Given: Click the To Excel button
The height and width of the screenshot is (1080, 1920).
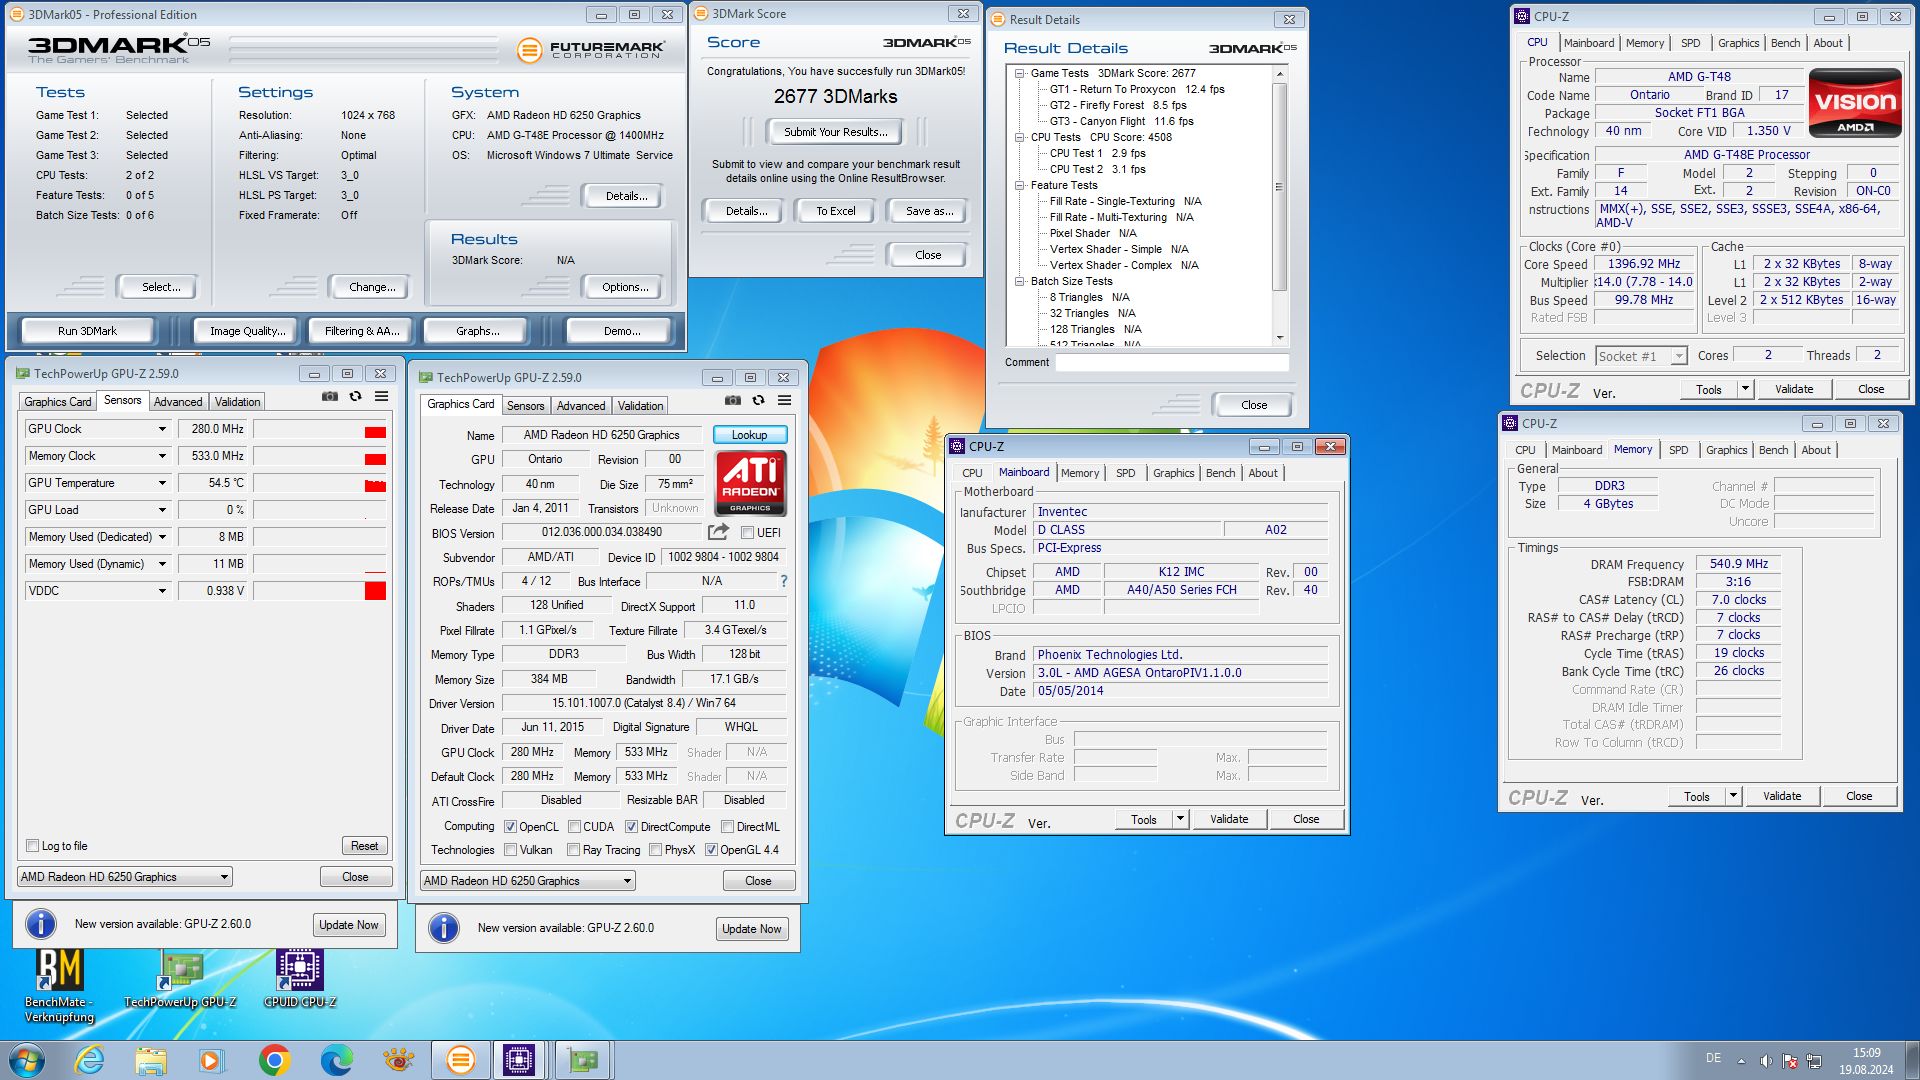Looking at the screenshot, I should point(835,211).
